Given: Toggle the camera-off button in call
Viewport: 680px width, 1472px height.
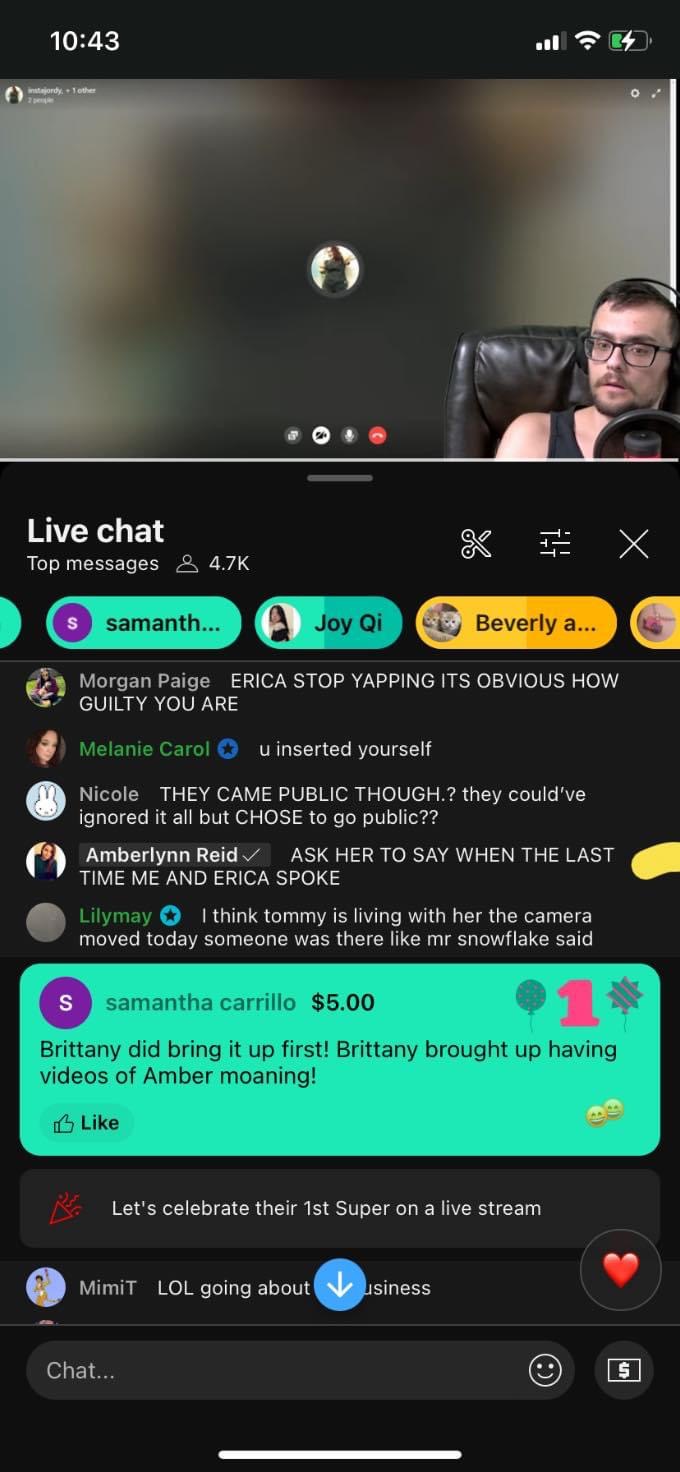Looking at the screenshot, I should pos(321,435).
